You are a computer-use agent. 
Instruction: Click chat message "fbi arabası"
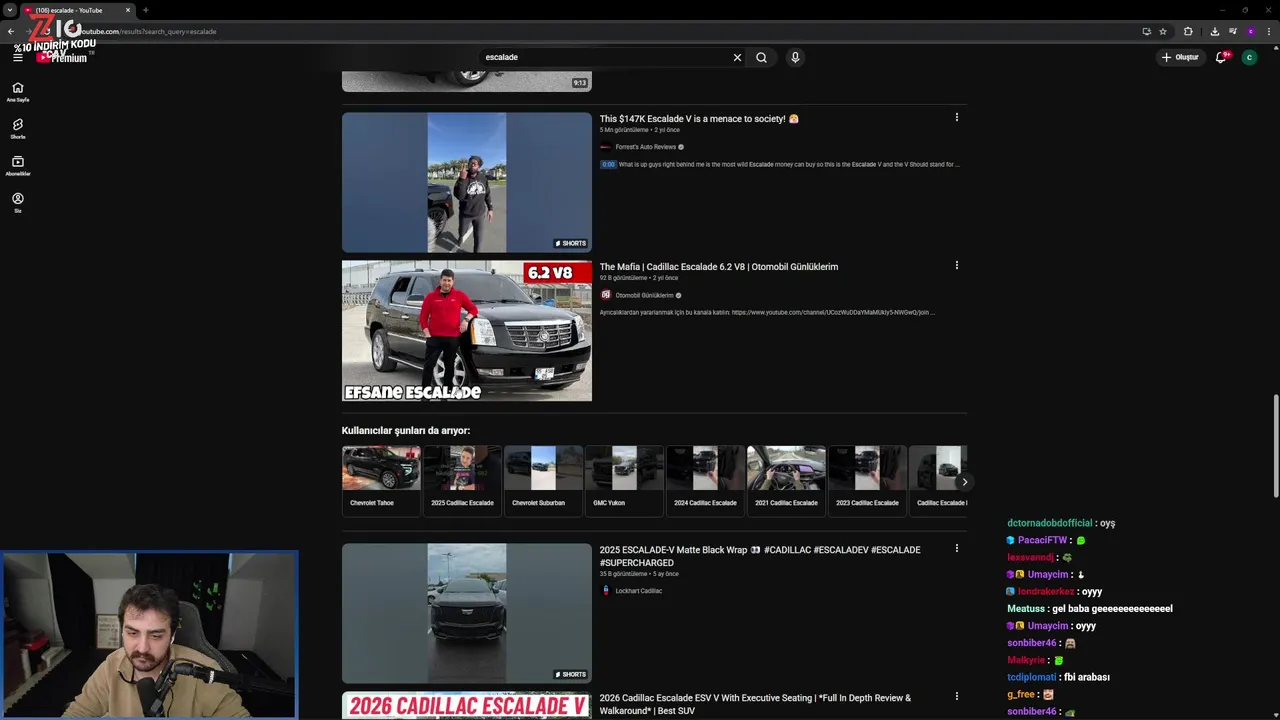1087,677
